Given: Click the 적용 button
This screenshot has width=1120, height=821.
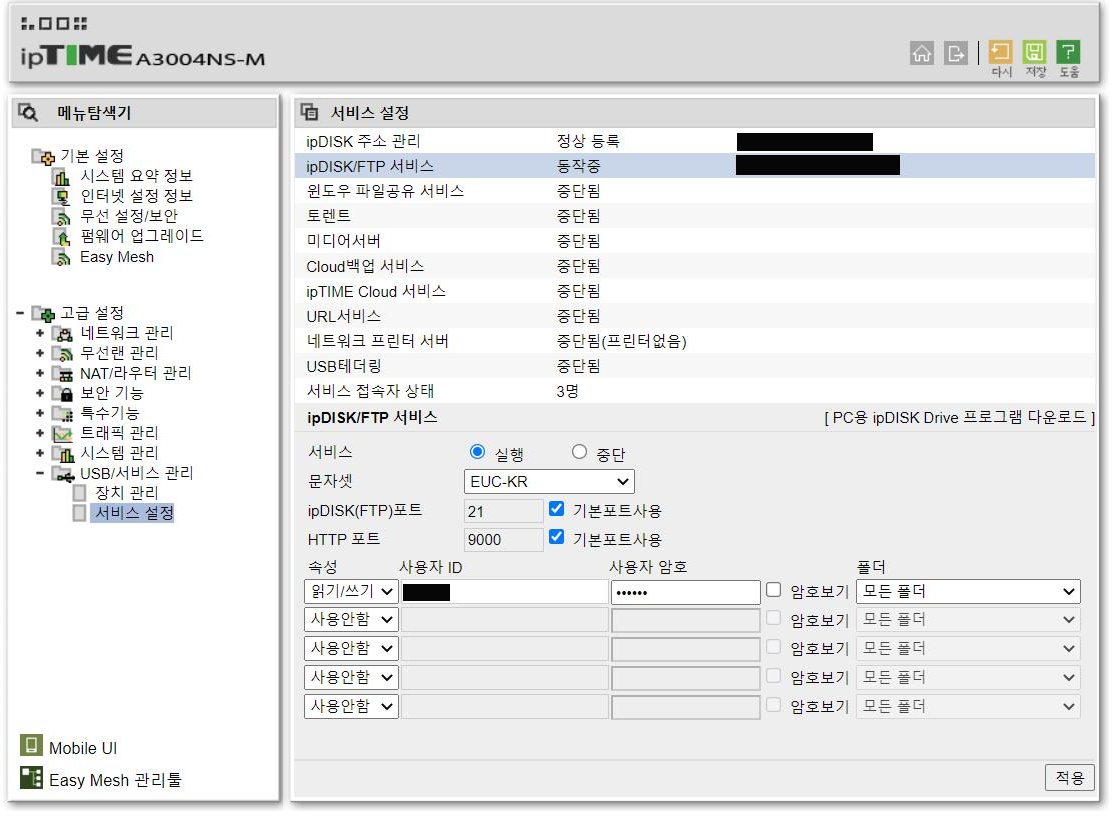Looking at the screenshot, I should point(1069,777).
